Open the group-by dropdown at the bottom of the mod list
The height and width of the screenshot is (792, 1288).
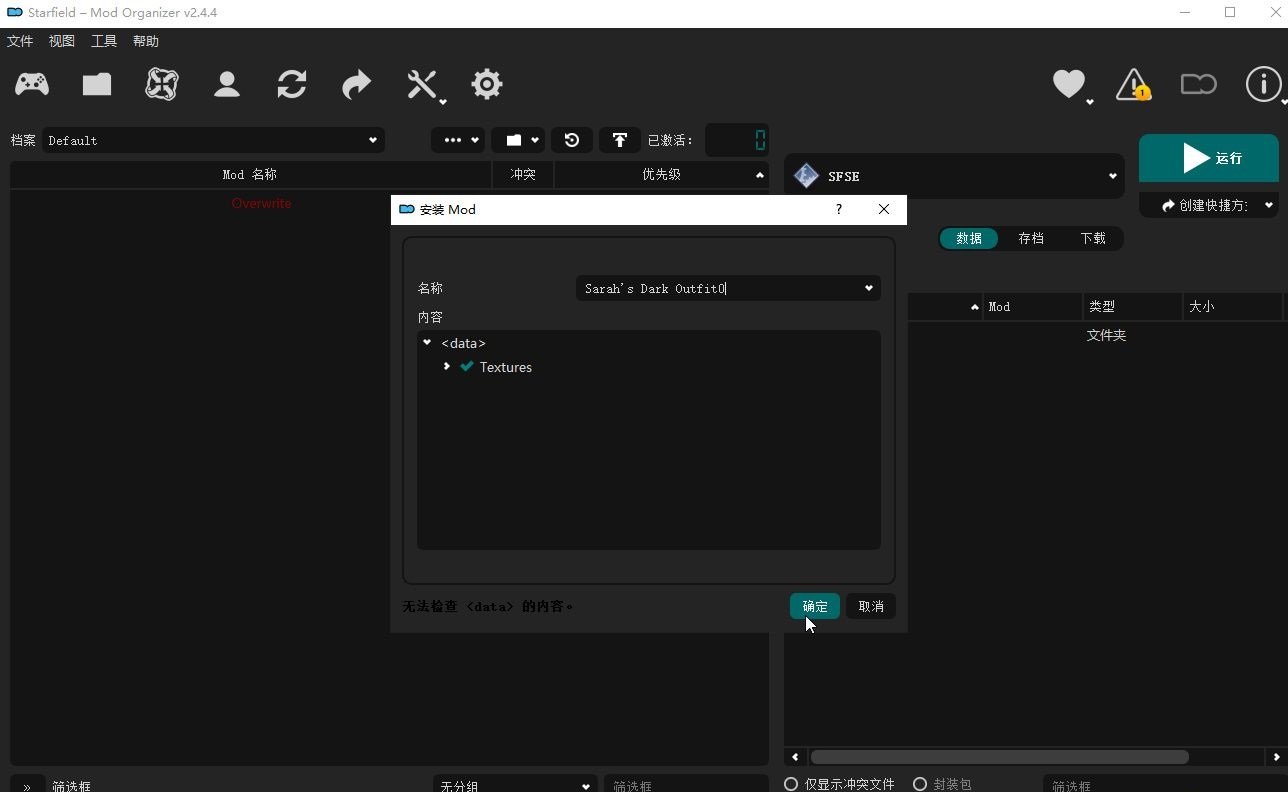[x=515, y=786]
